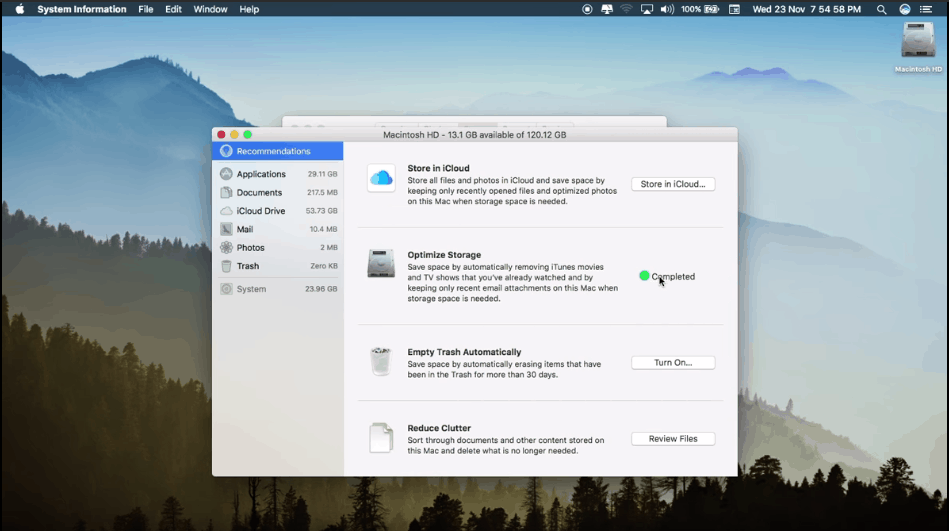Close the storage window with red button

pyautogui.click(x=222, y=134)
